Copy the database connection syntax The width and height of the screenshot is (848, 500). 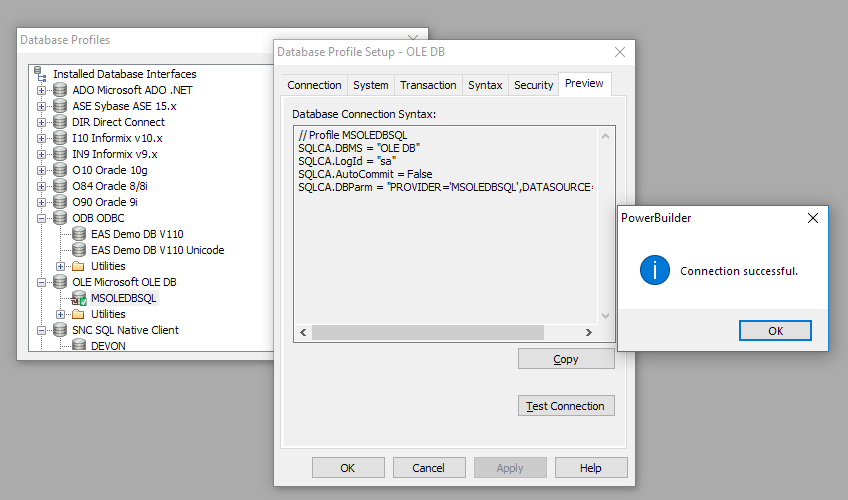click(566, 359)
